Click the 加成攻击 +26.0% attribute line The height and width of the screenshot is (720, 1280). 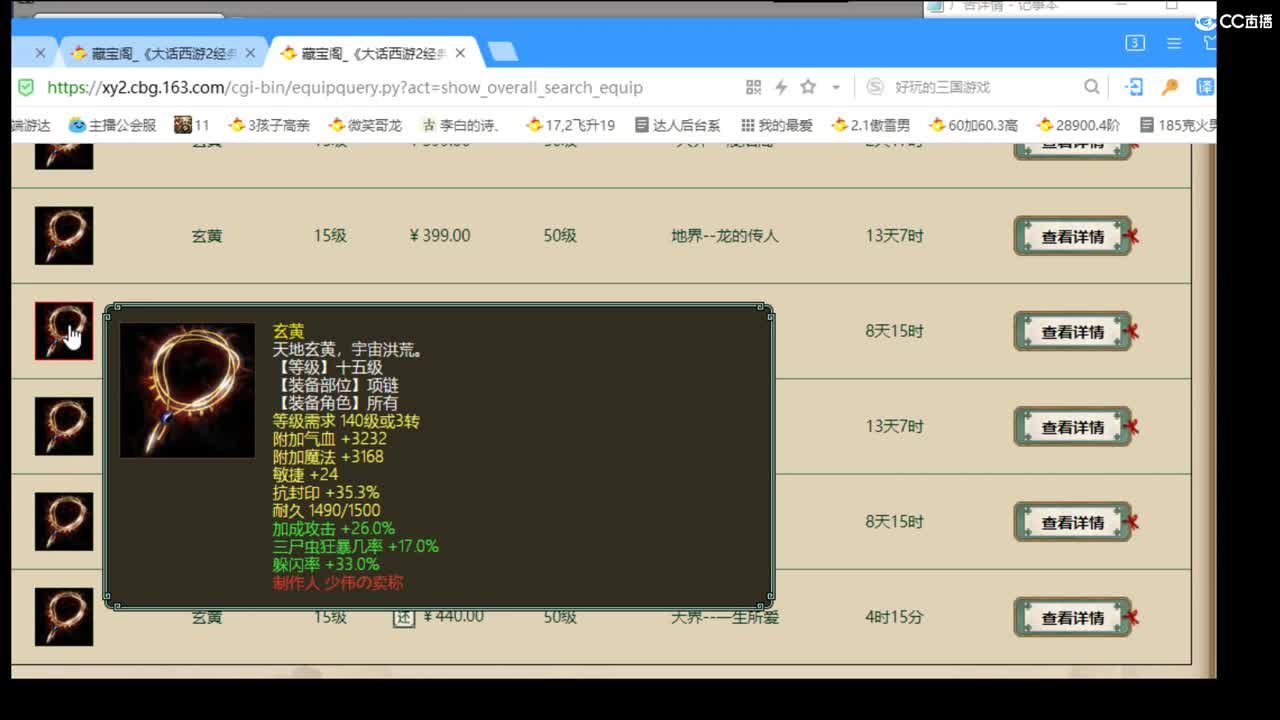coord(334,528)
